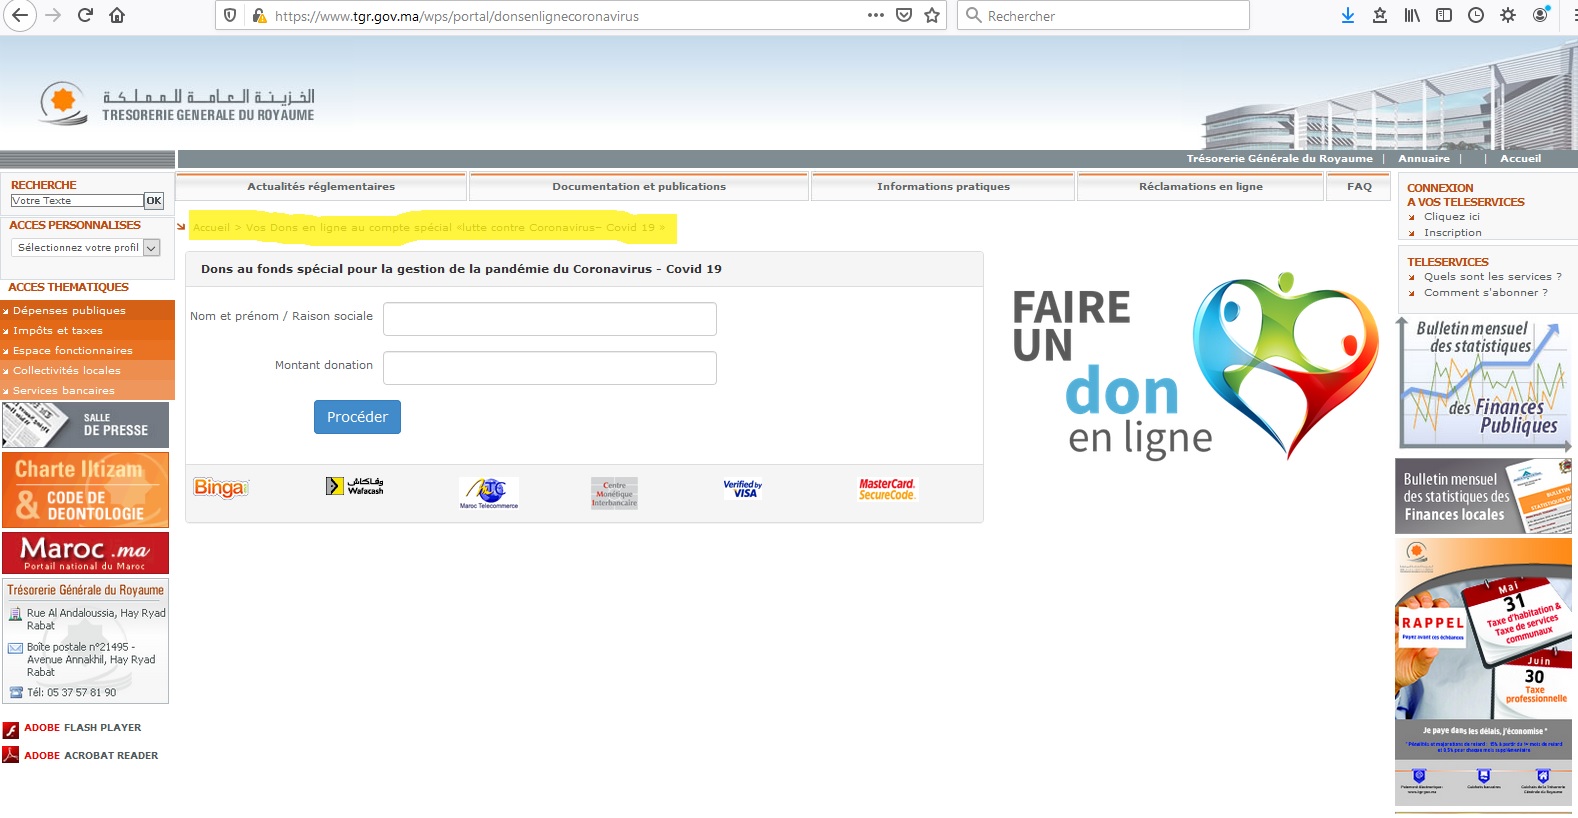Focus the 'Montant donation' input field

[x=549, y=368]
